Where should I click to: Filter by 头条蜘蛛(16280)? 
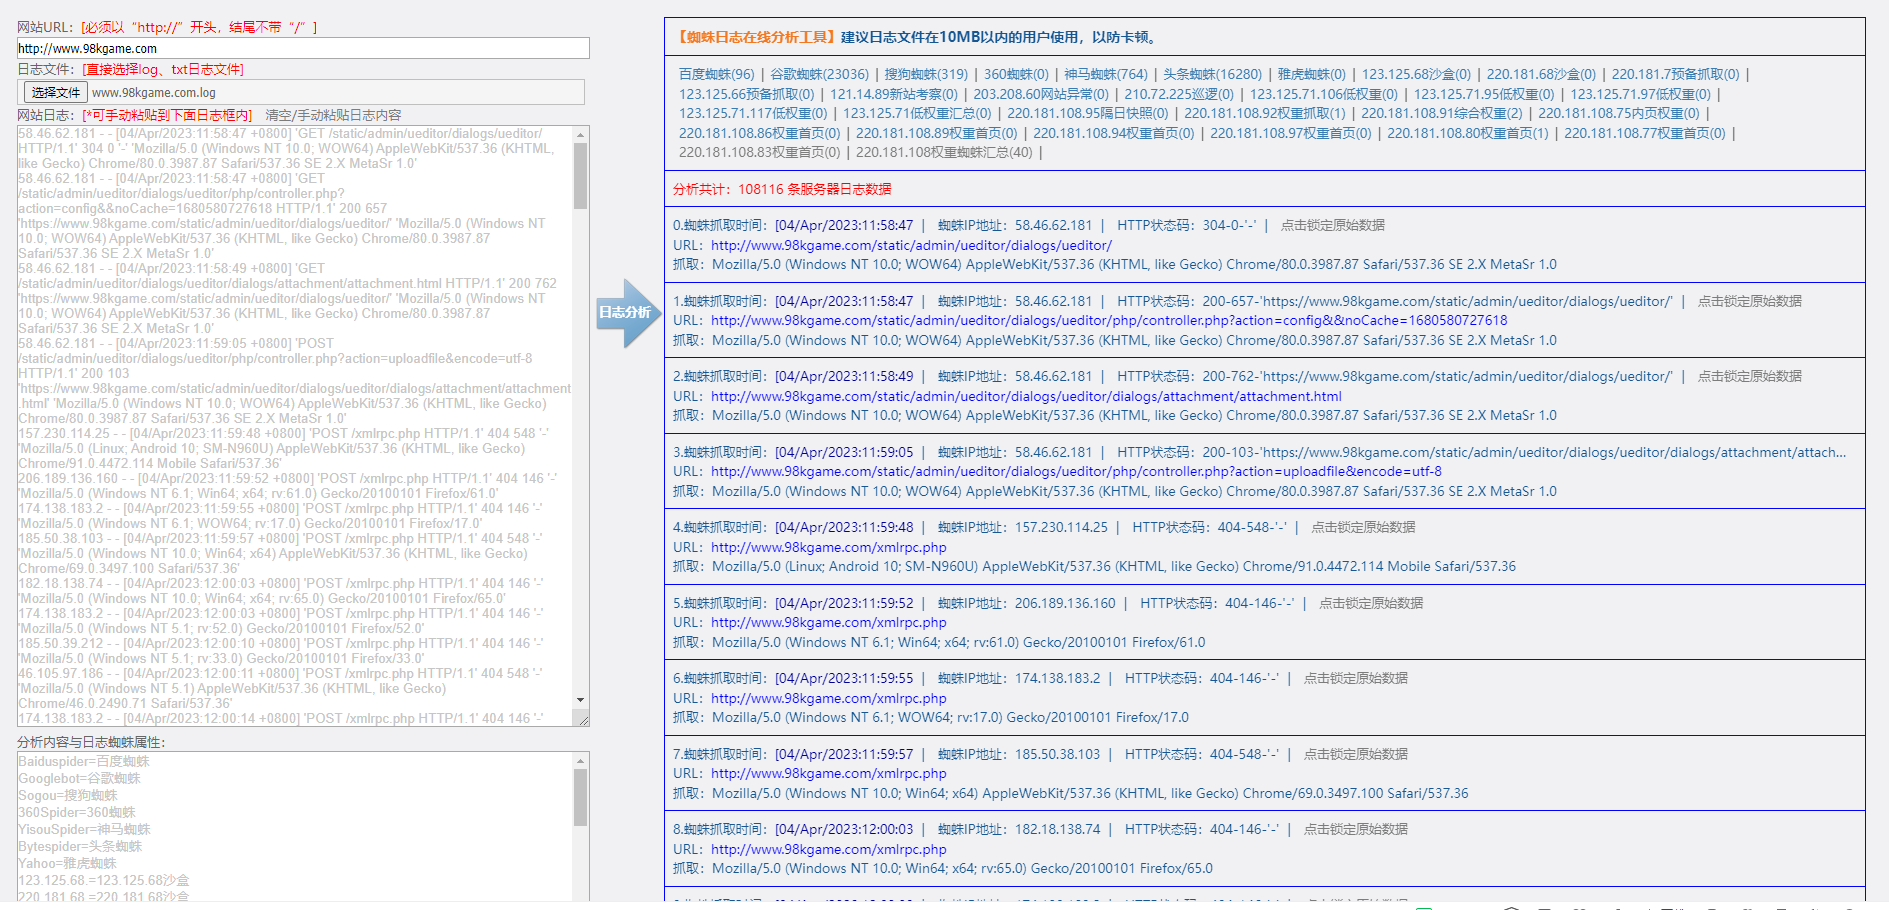[x=1212, y=74]
